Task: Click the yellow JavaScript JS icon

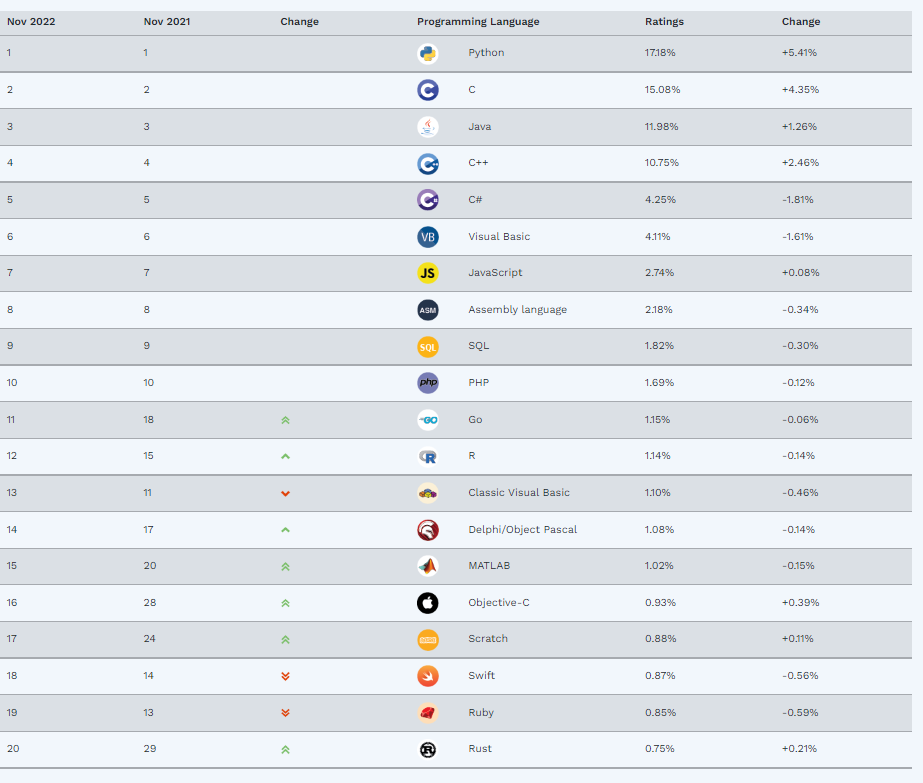Action: (x=427, y=273)
